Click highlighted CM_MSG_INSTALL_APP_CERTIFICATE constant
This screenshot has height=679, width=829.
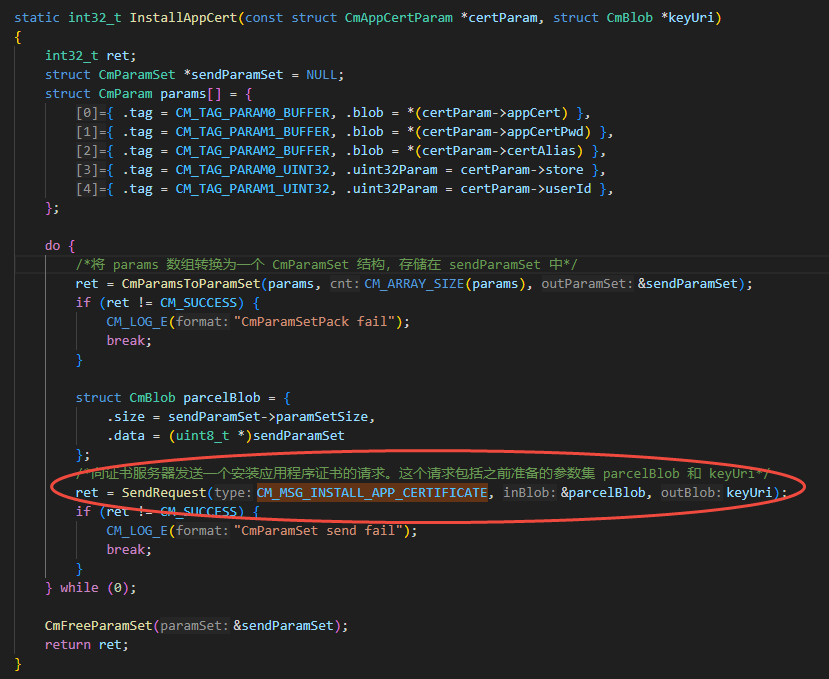click(x=372, y=493)
